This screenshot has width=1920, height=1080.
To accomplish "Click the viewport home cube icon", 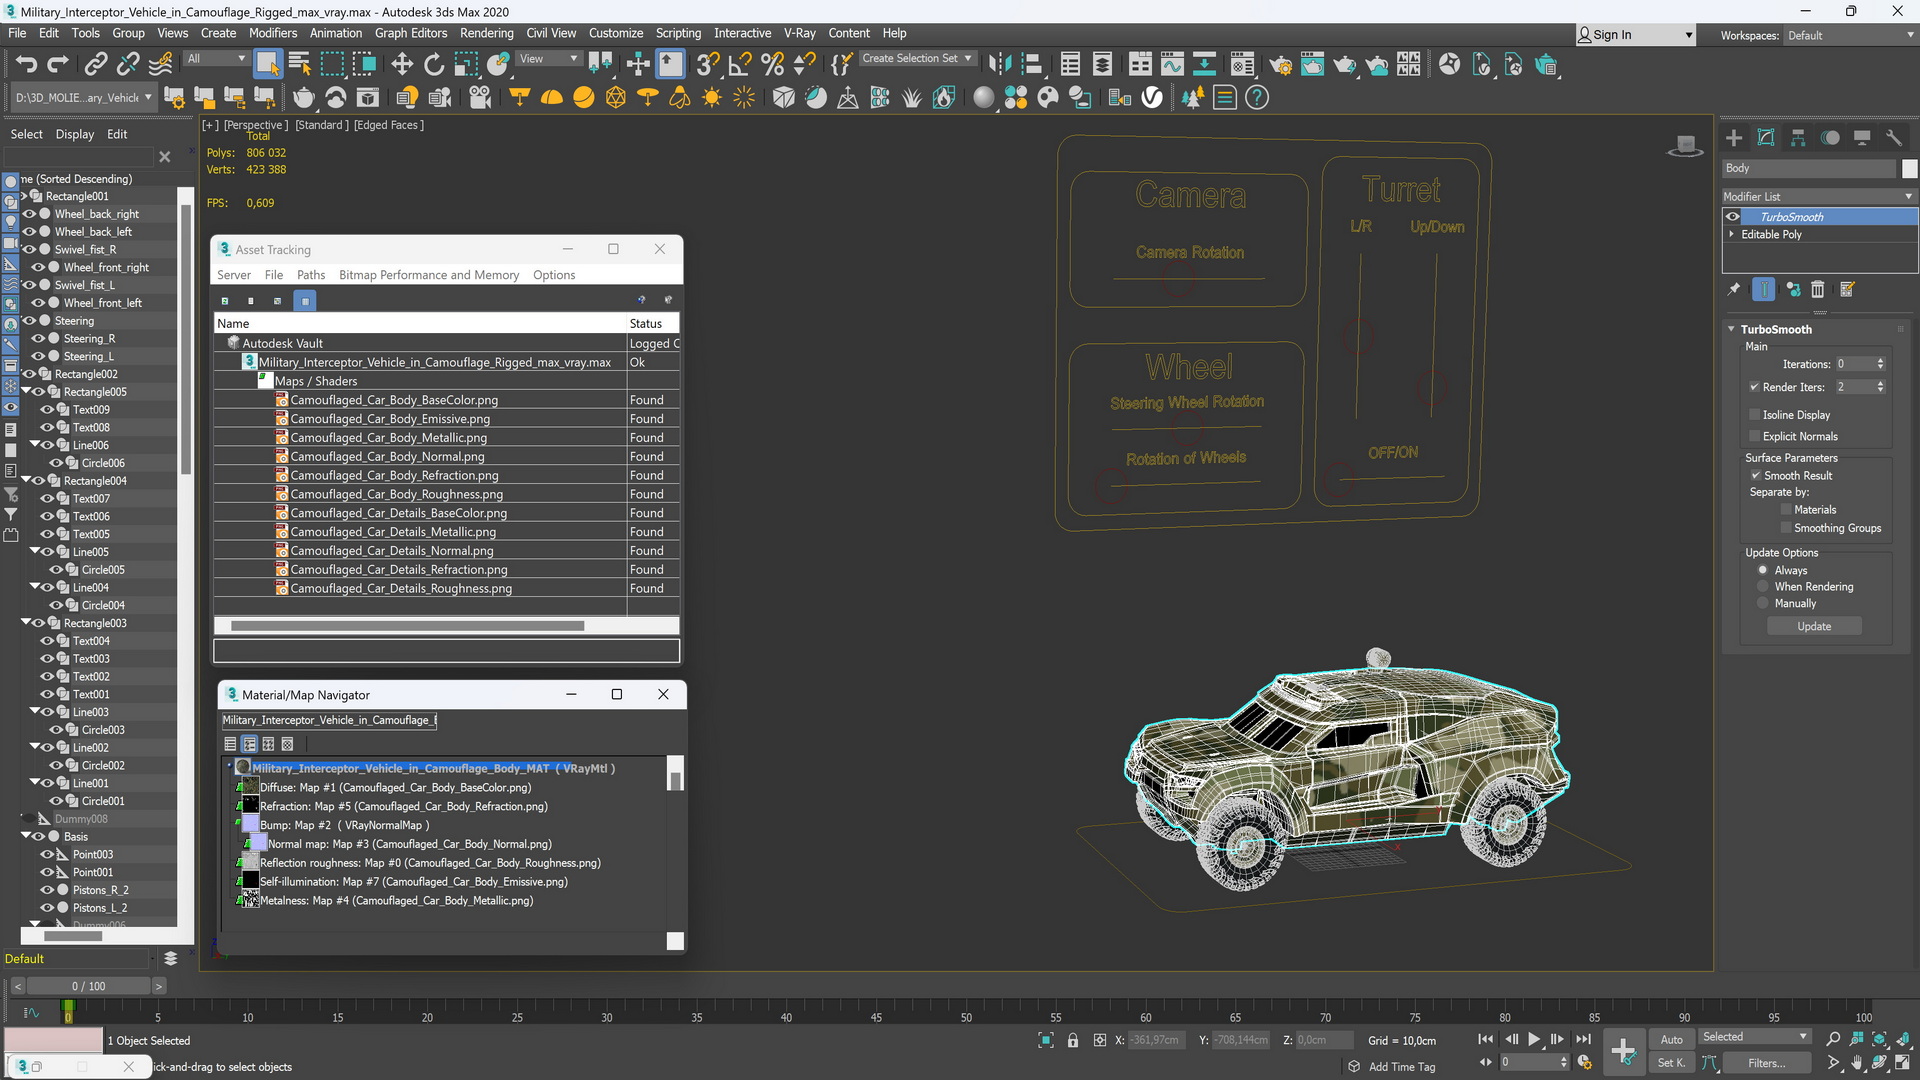I will pos(1685,146).
